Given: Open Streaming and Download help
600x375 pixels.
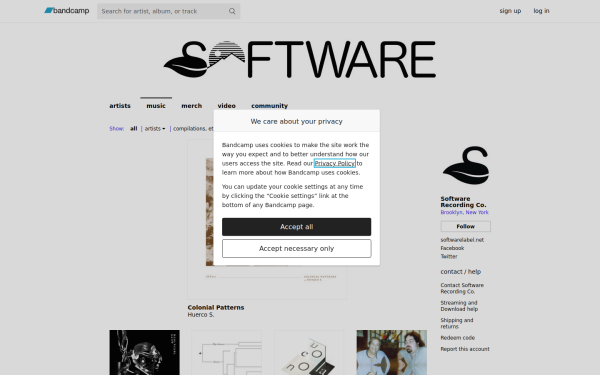Looking at the screenshot, I should point(459,306).
